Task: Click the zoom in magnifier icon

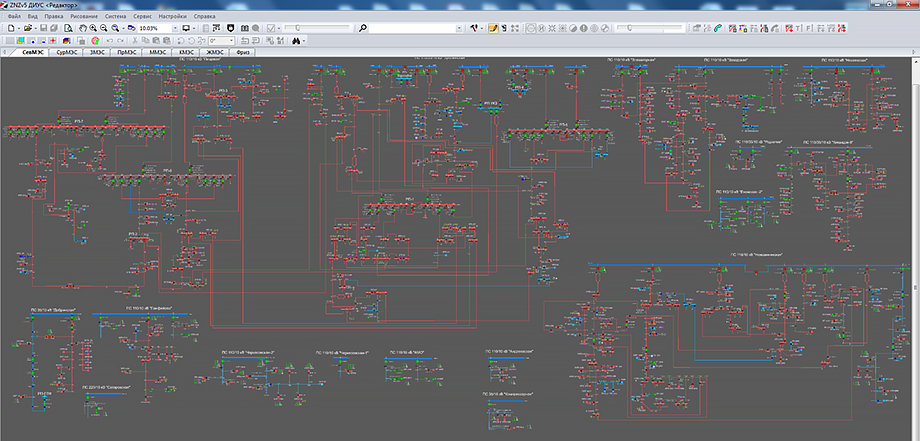Action: (93, 28)
